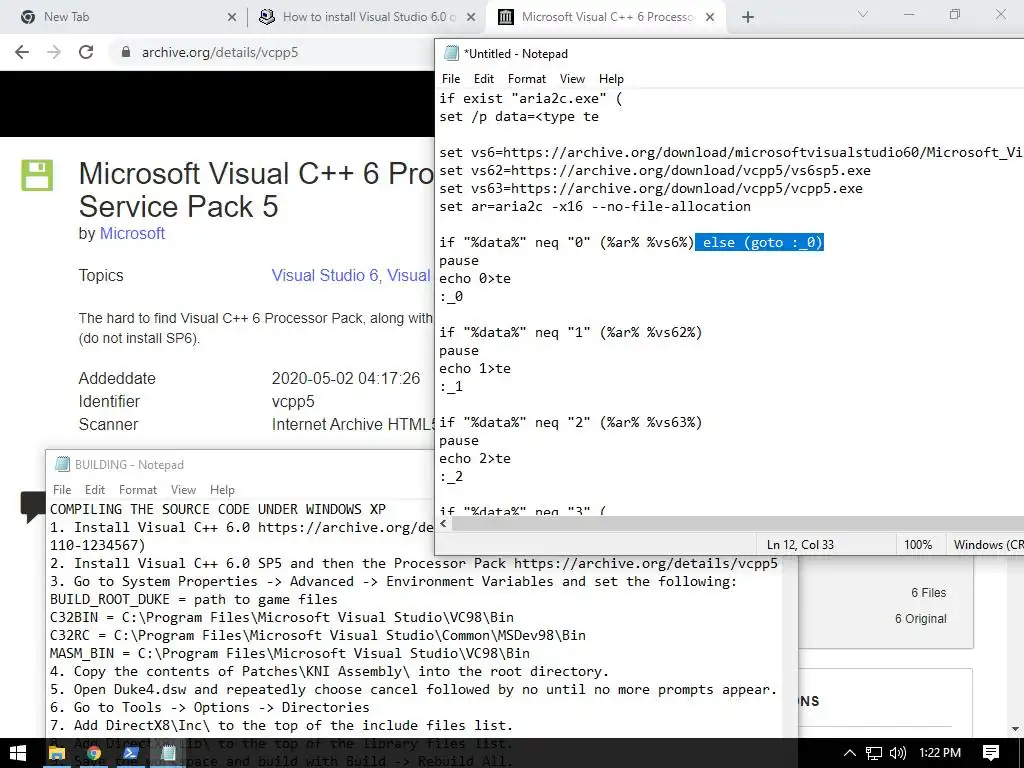Open the volume control icon

pyautogui.click(x=898, y=753)
